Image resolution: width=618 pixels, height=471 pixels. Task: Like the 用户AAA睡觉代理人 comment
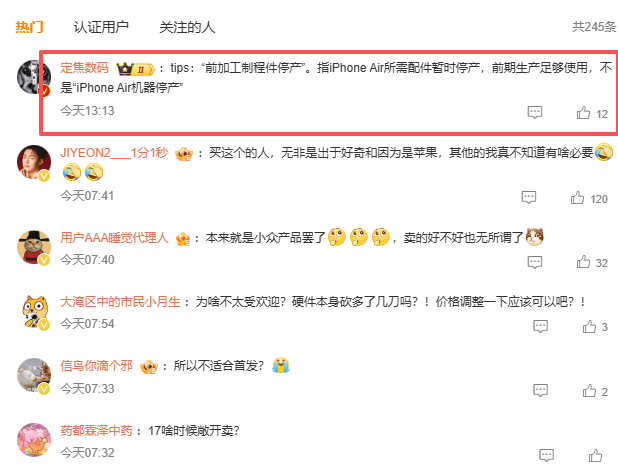click(x=583, y=262)
